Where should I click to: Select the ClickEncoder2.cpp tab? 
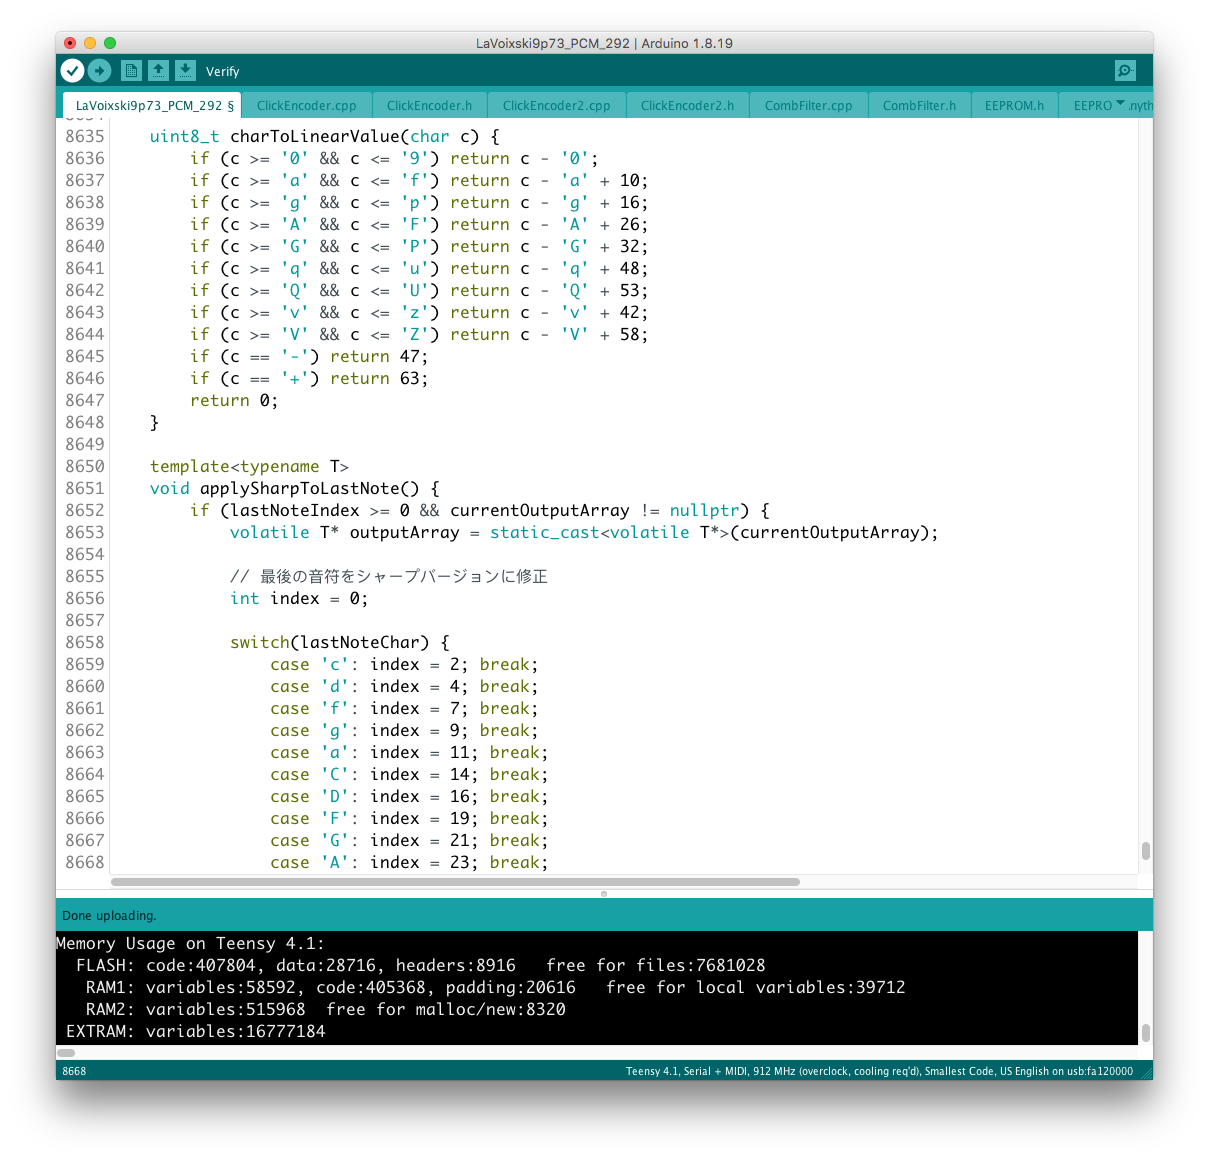(x=556, y=105)
